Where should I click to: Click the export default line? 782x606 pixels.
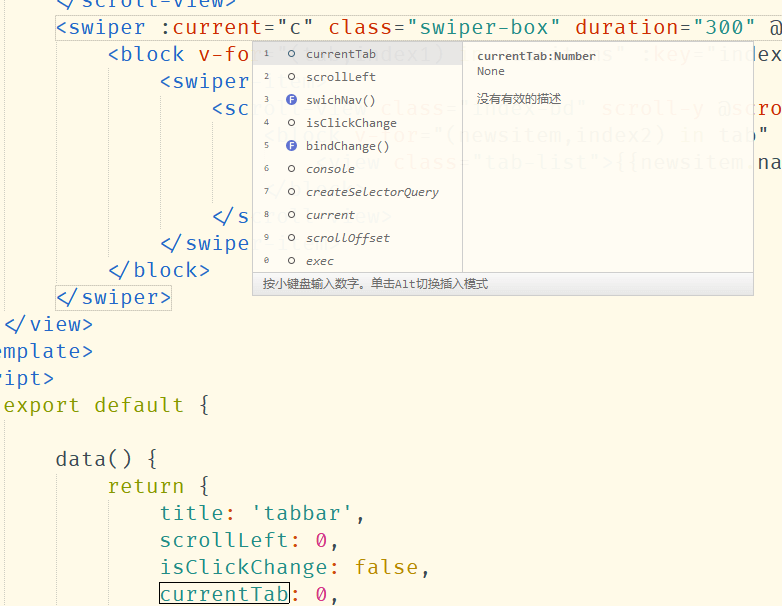pos(106,405)
